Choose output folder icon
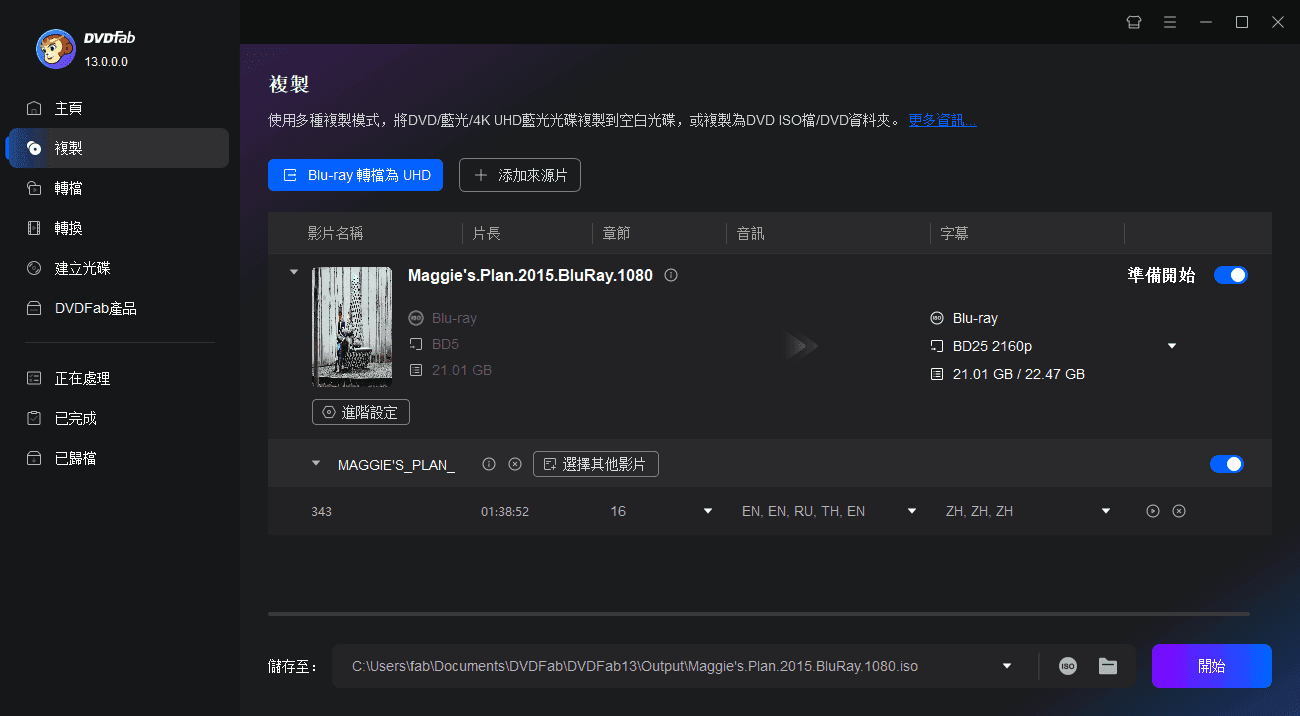This screenshot has height=716, width=1300. 1107,666
